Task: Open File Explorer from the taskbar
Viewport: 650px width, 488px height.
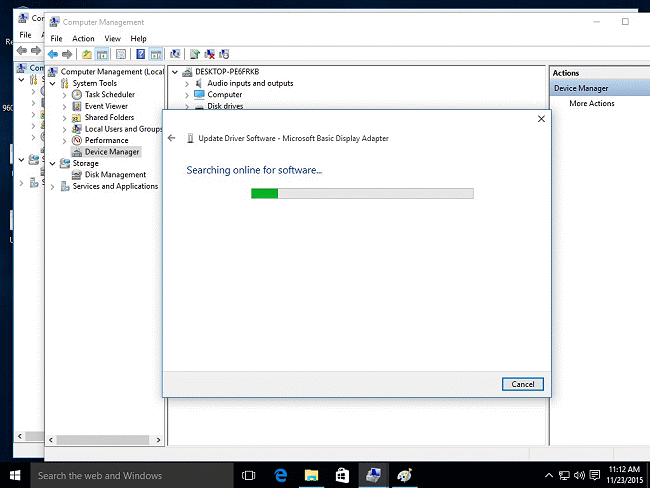Action: [x=311, y=475]
